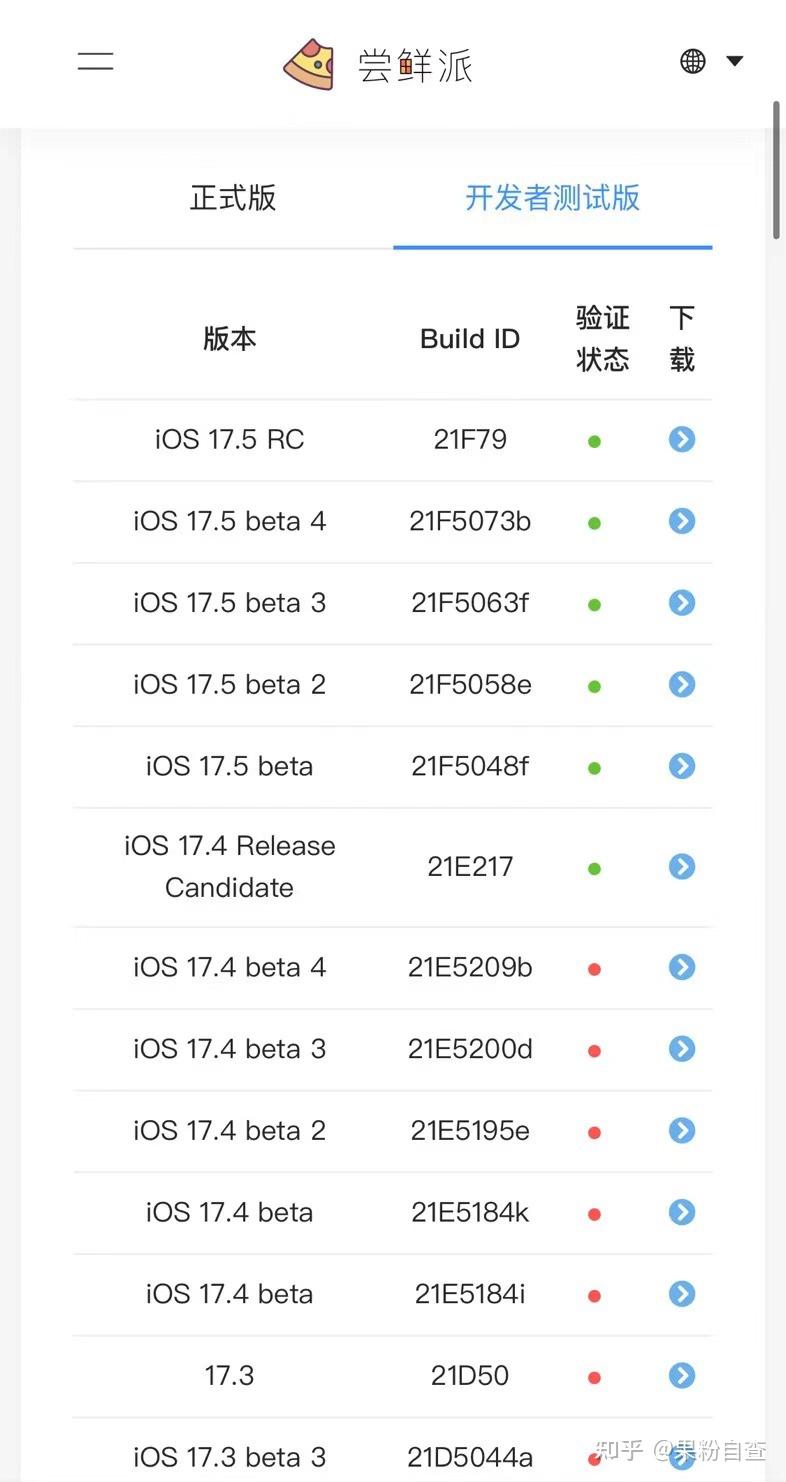786x1482 pixels.
Task: Open the globe language icon
Action: click(x=692, y=61)
